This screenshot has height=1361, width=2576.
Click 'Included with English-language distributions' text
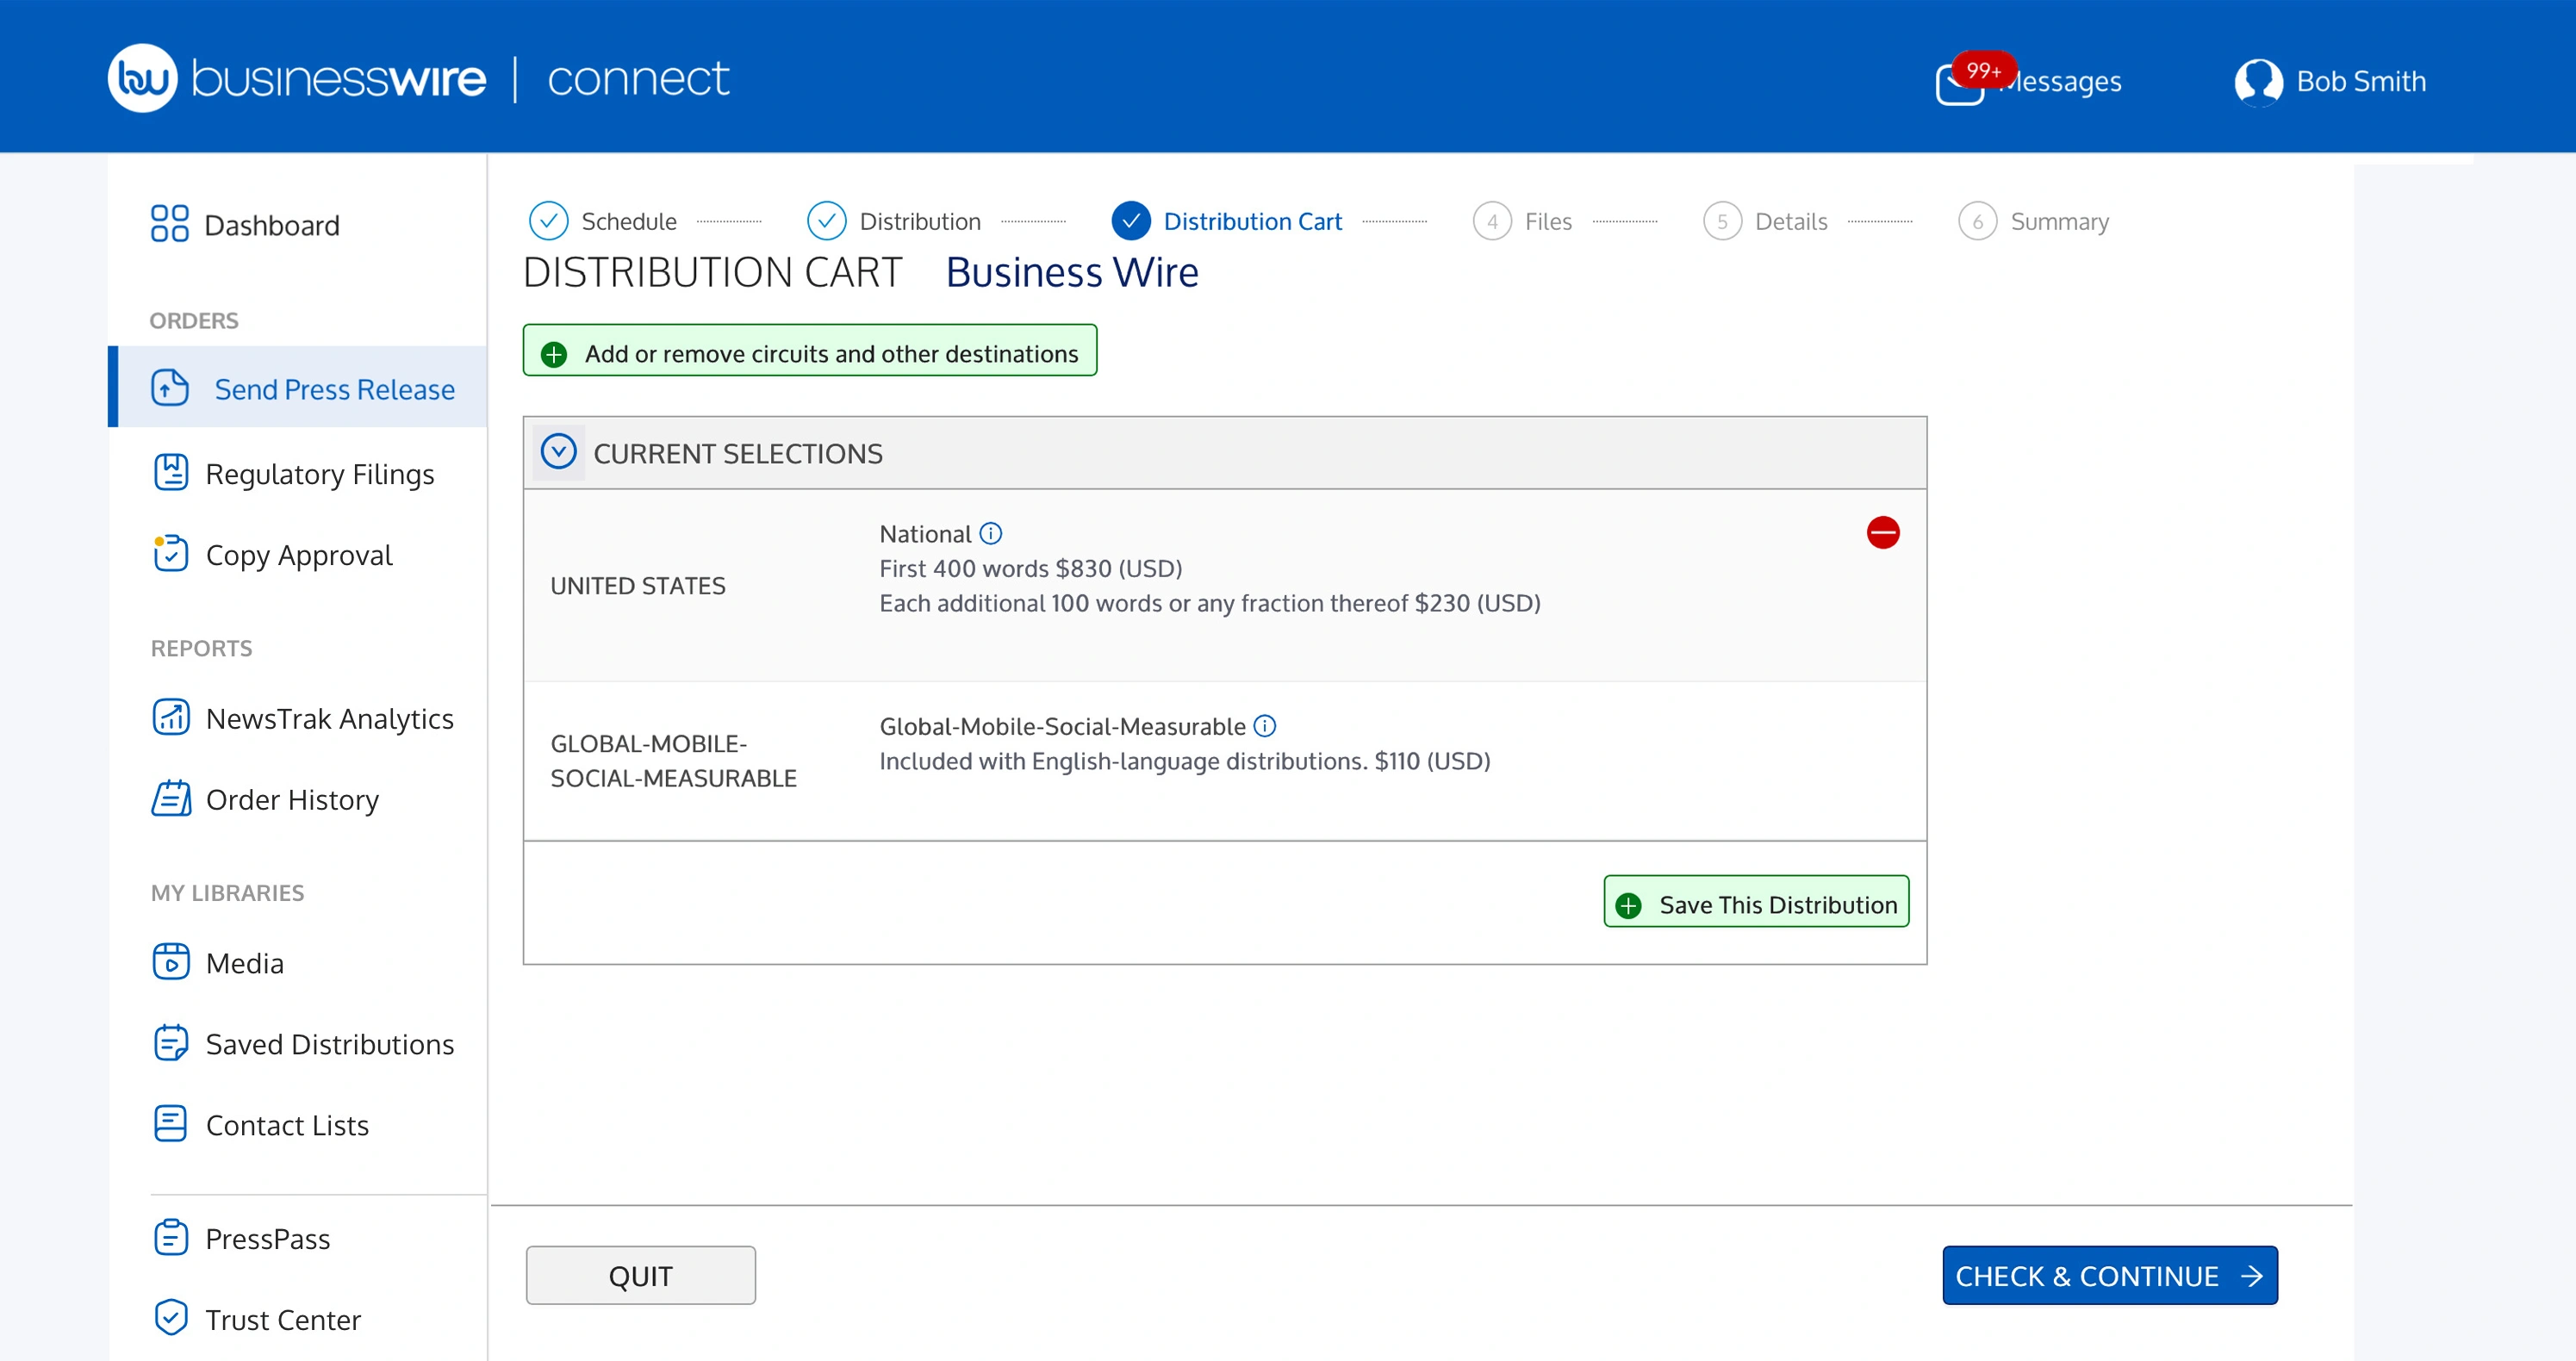click(1123, 761)
